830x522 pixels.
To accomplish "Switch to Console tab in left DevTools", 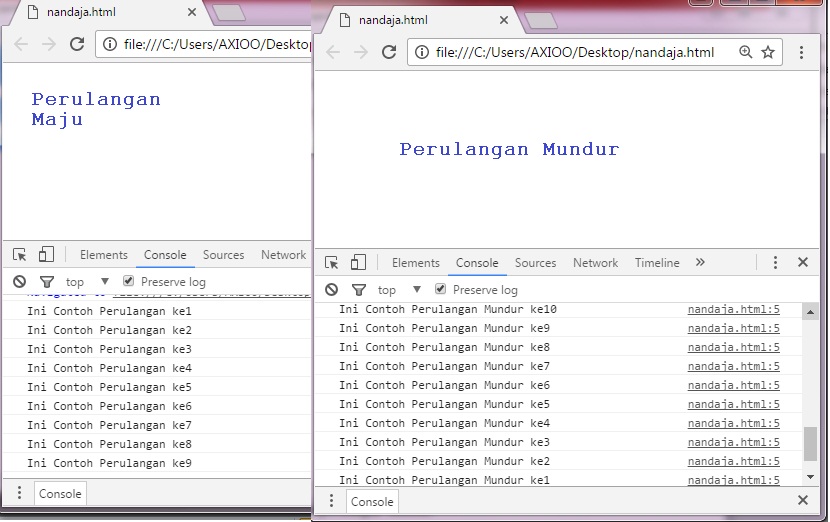I will tap(165, 255).
